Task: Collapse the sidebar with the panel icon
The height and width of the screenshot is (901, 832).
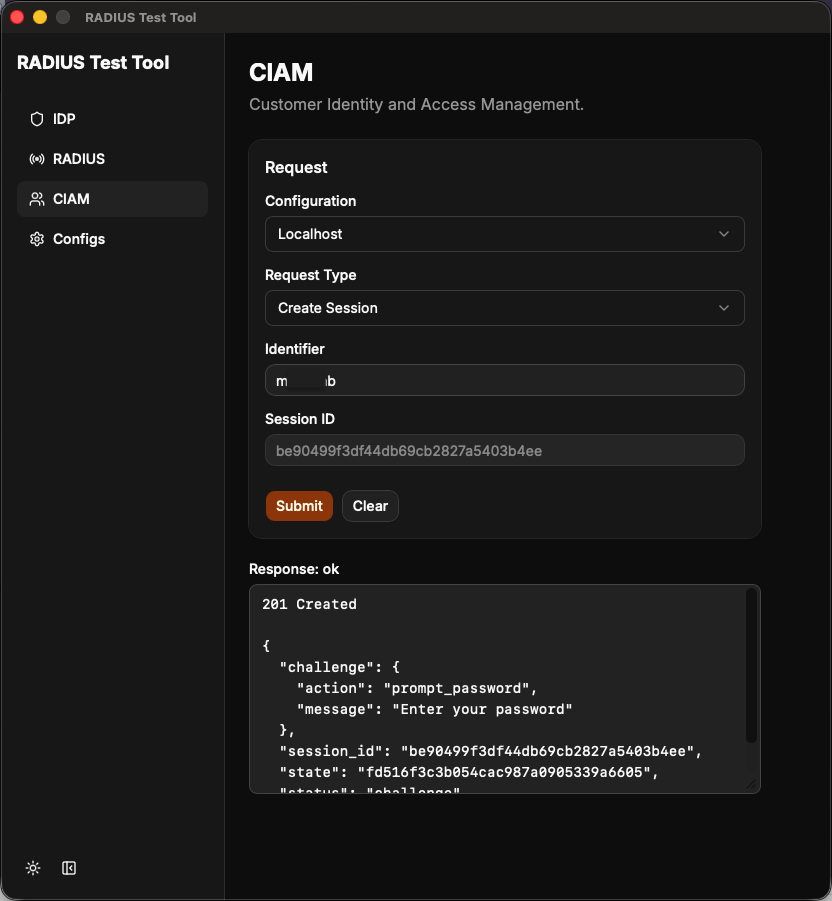Action: tap(69, 868)
